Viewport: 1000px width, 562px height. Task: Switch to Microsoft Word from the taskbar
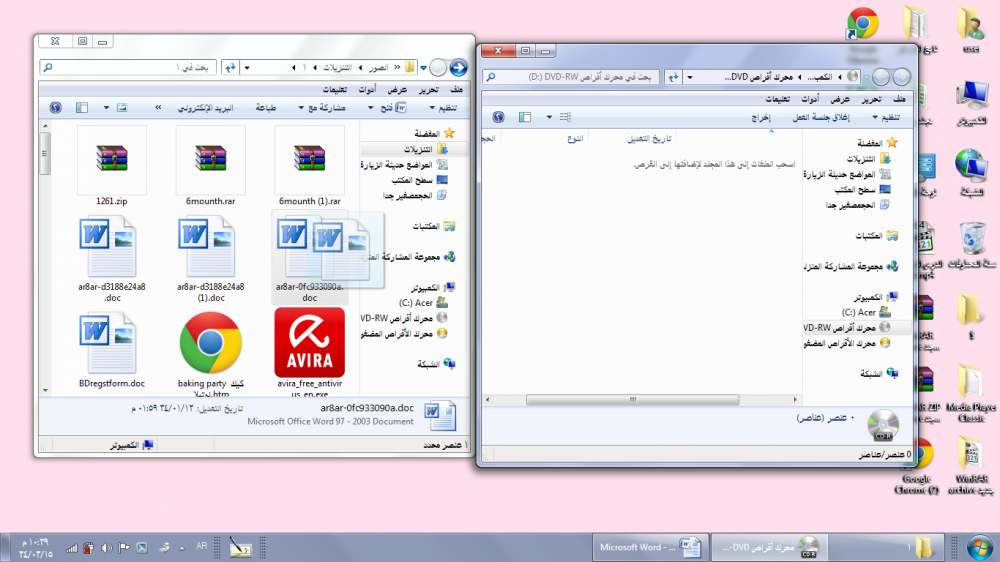(648, 547)
